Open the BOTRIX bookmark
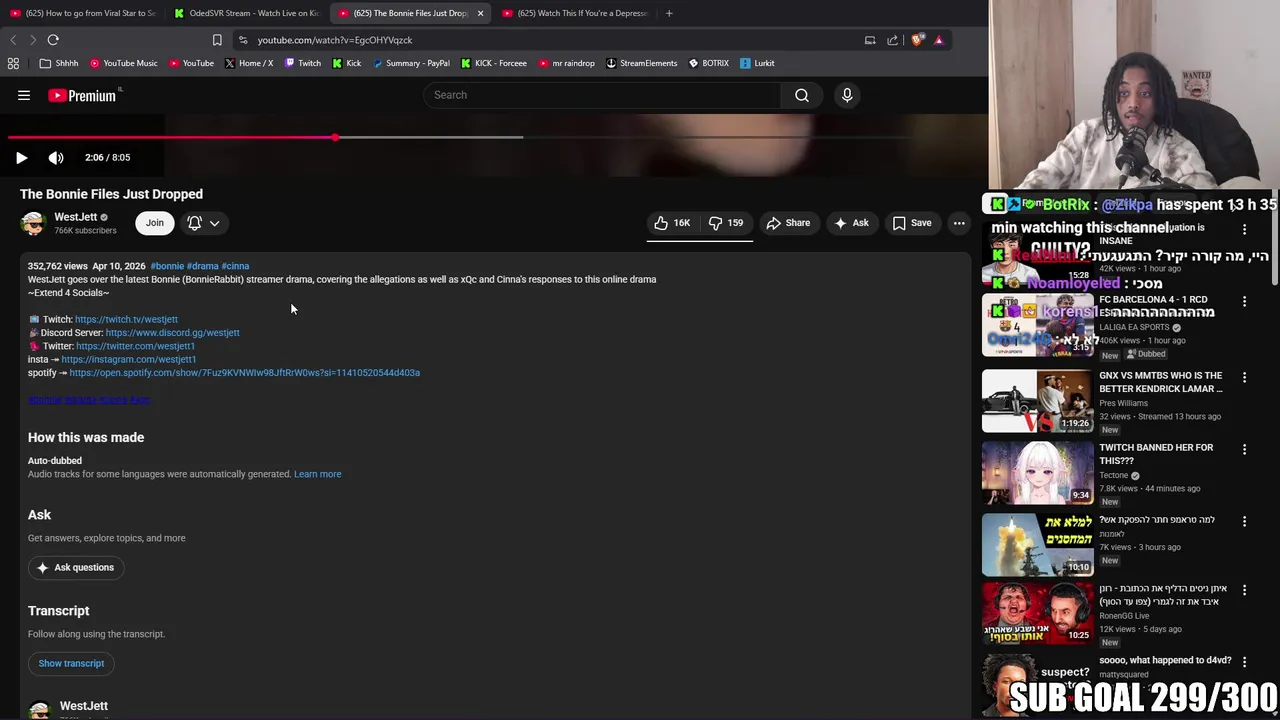This screenshot has height=720, width=1280. [x=708, y=63]
